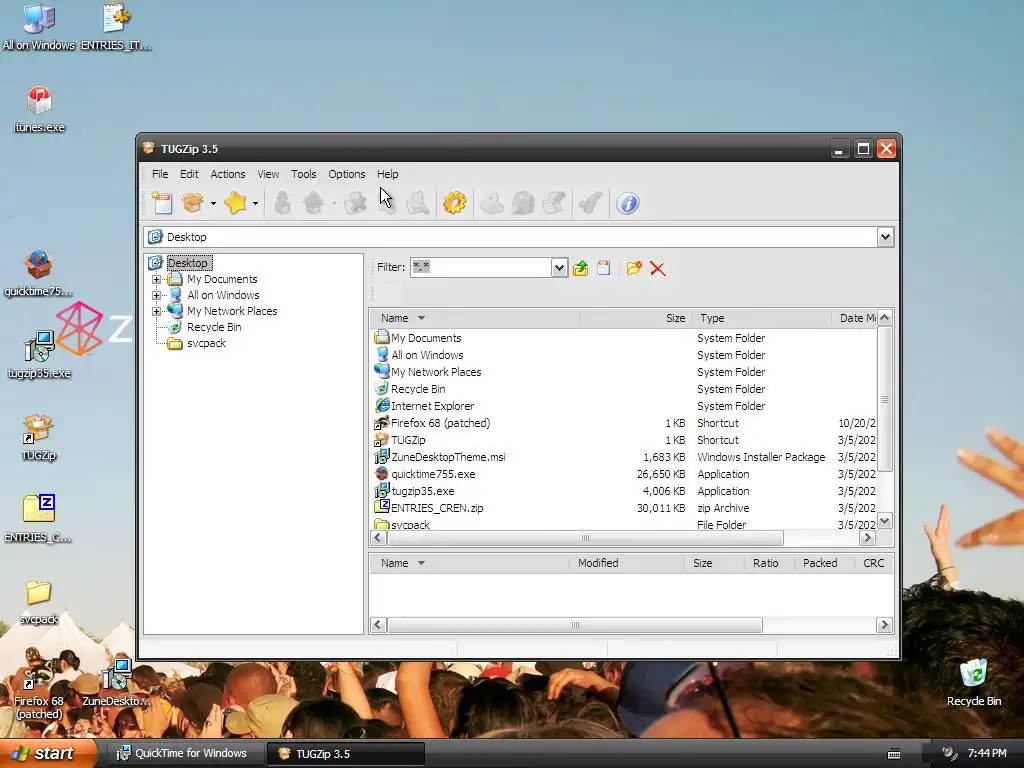Open the dropdown arrow beside Open Archive icon

click(213, 204)
